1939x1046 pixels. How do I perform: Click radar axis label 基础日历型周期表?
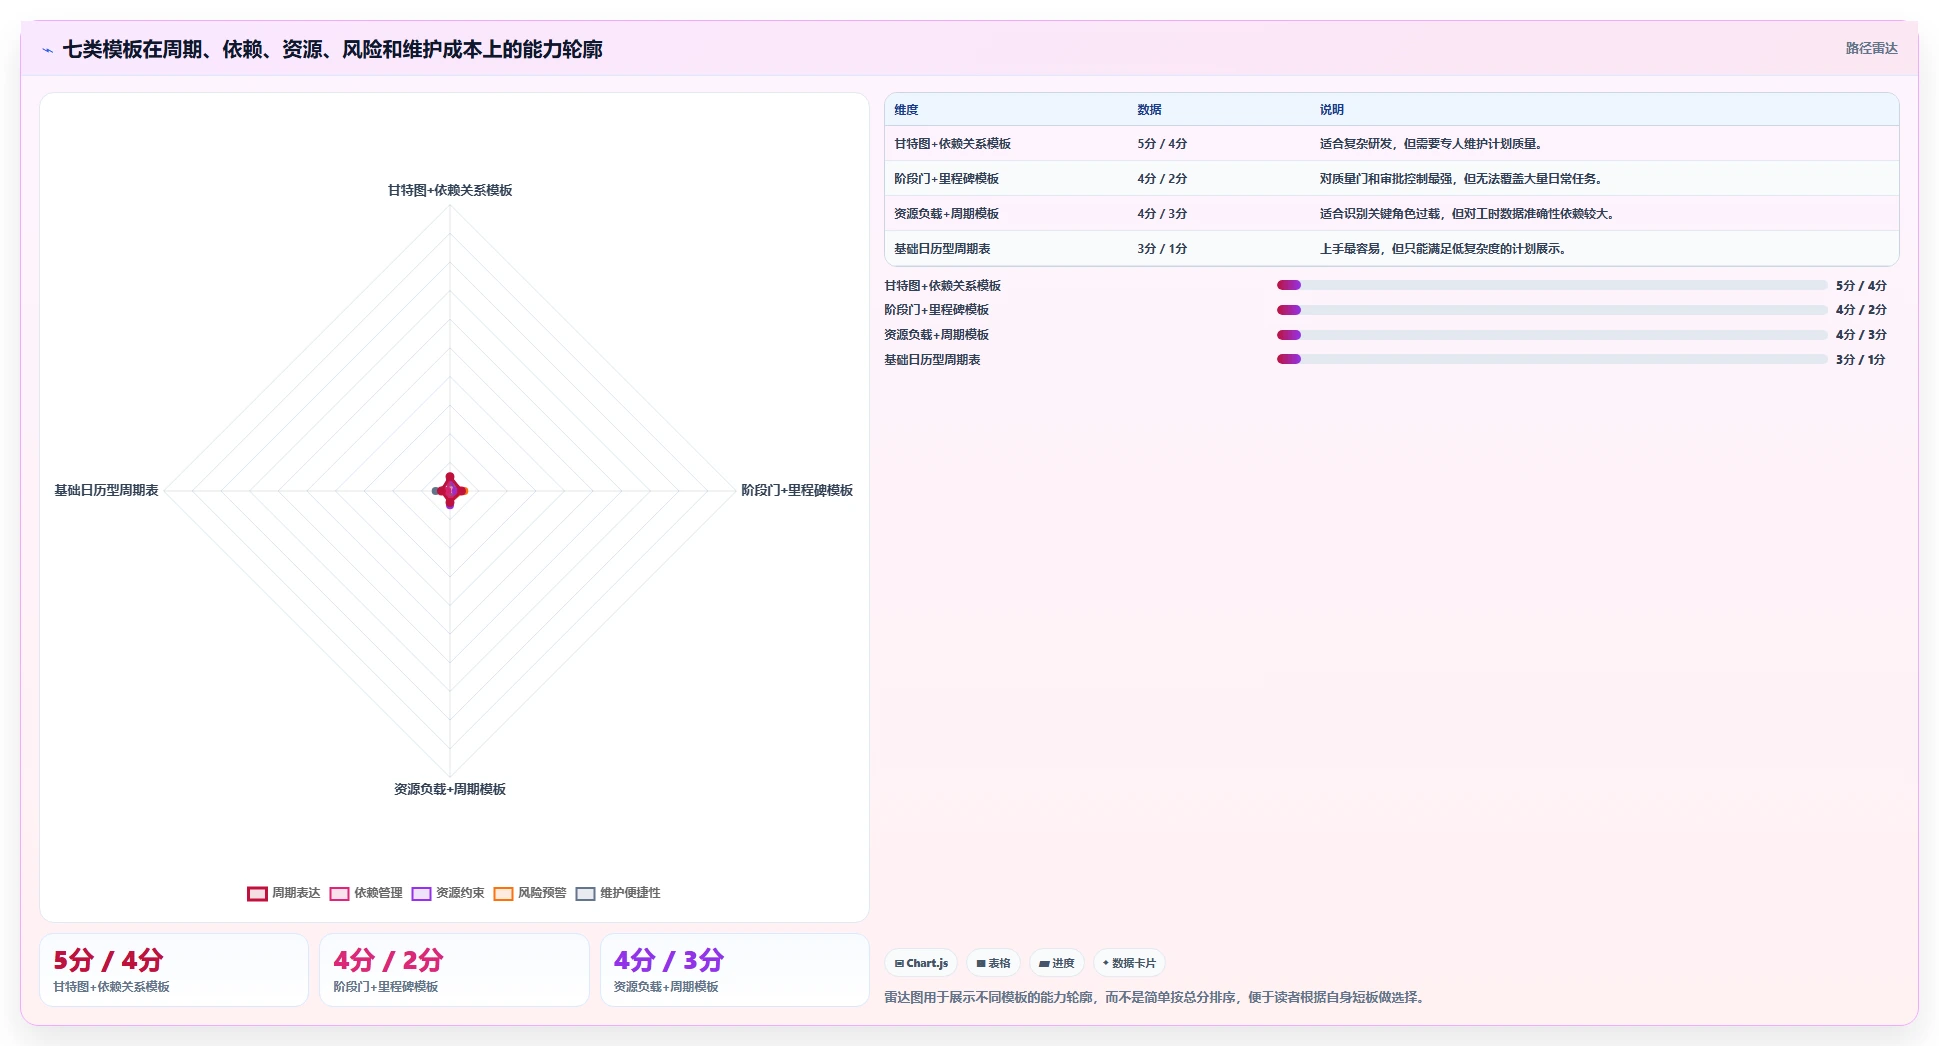tap(106, 490)
